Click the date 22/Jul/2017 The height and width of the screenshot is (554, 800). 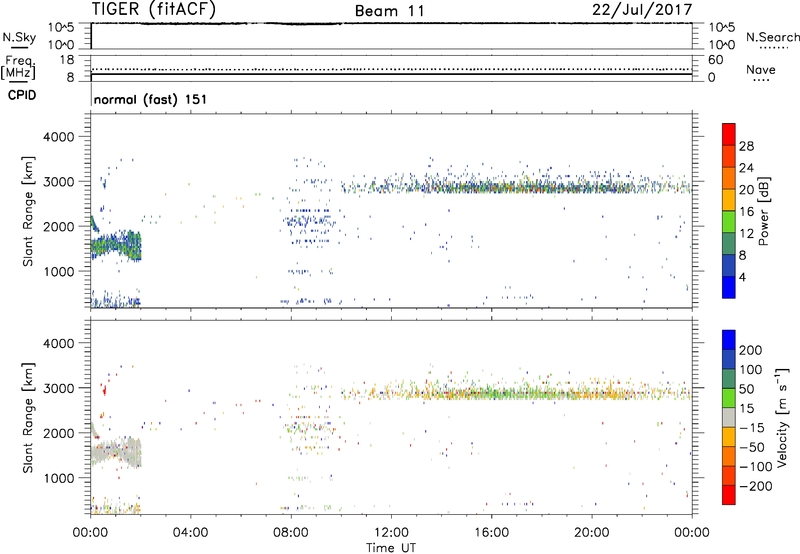pyautogui.click(x=642, y=9)
